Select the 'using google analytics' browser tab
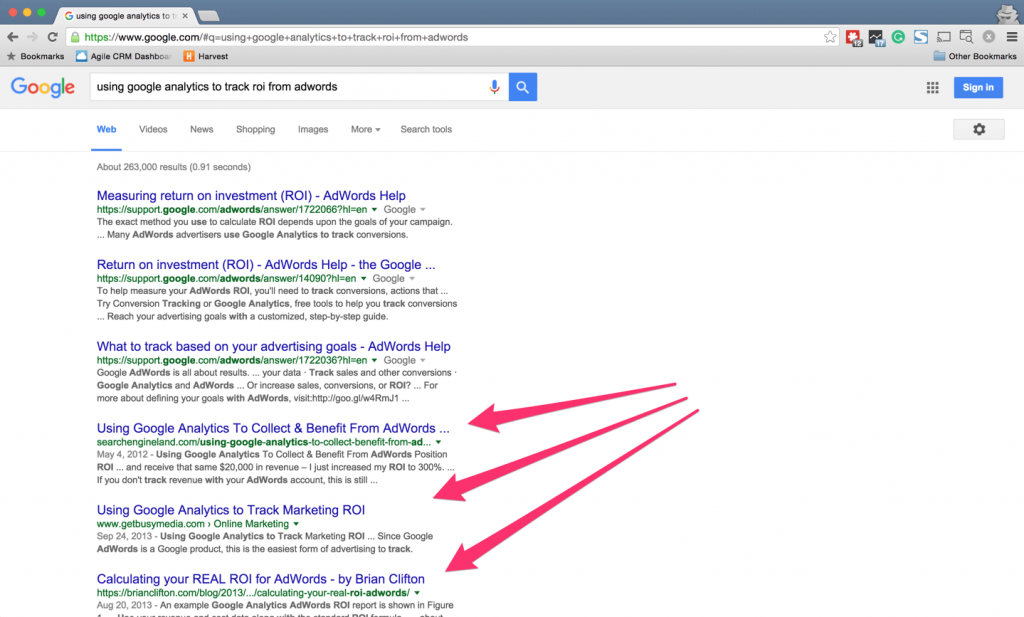Viewport: 1024px width, 617px height. [x=125, y=16]
